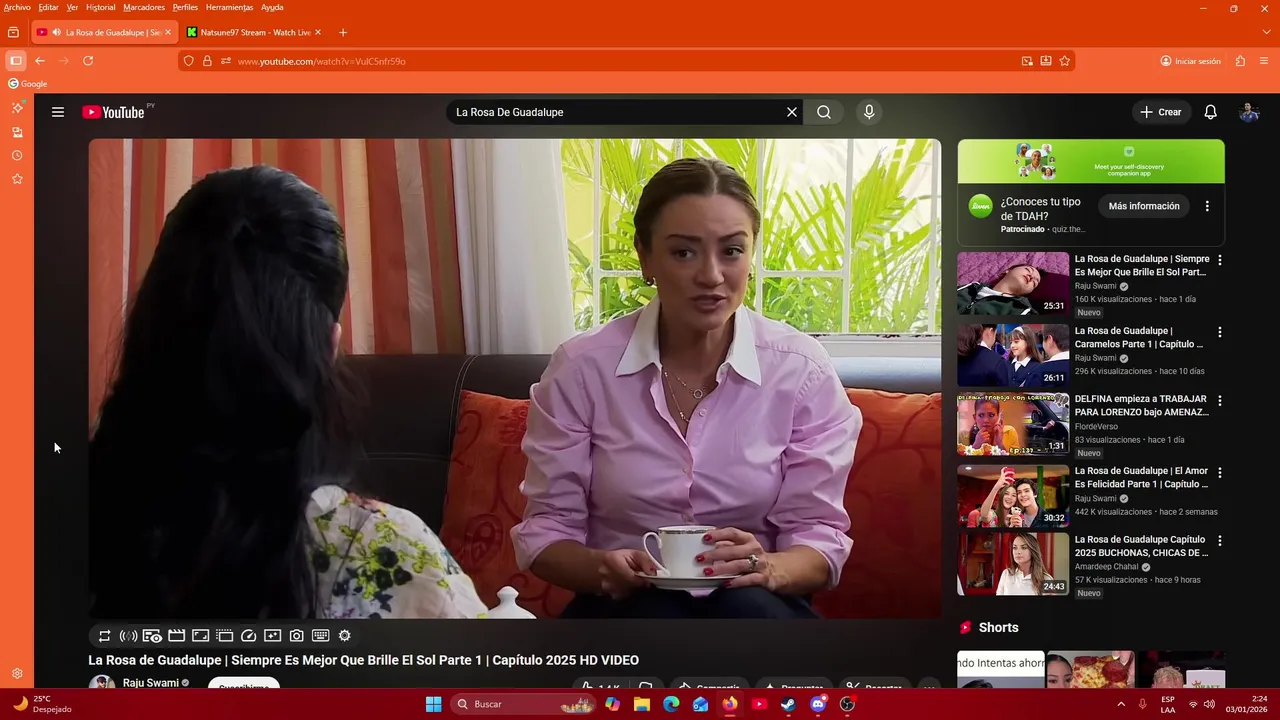1280x720 pixels.
Task: Open Firefox AI chatbot sparkle sidebar icon
Action: pyautogui.click(x=17, y=107)
